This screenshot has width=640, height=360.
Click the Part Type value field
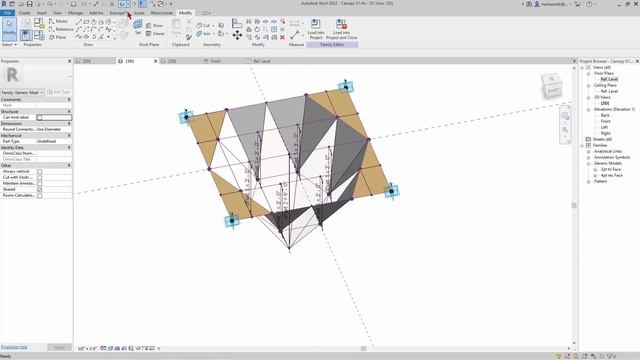tap(54, 141)
